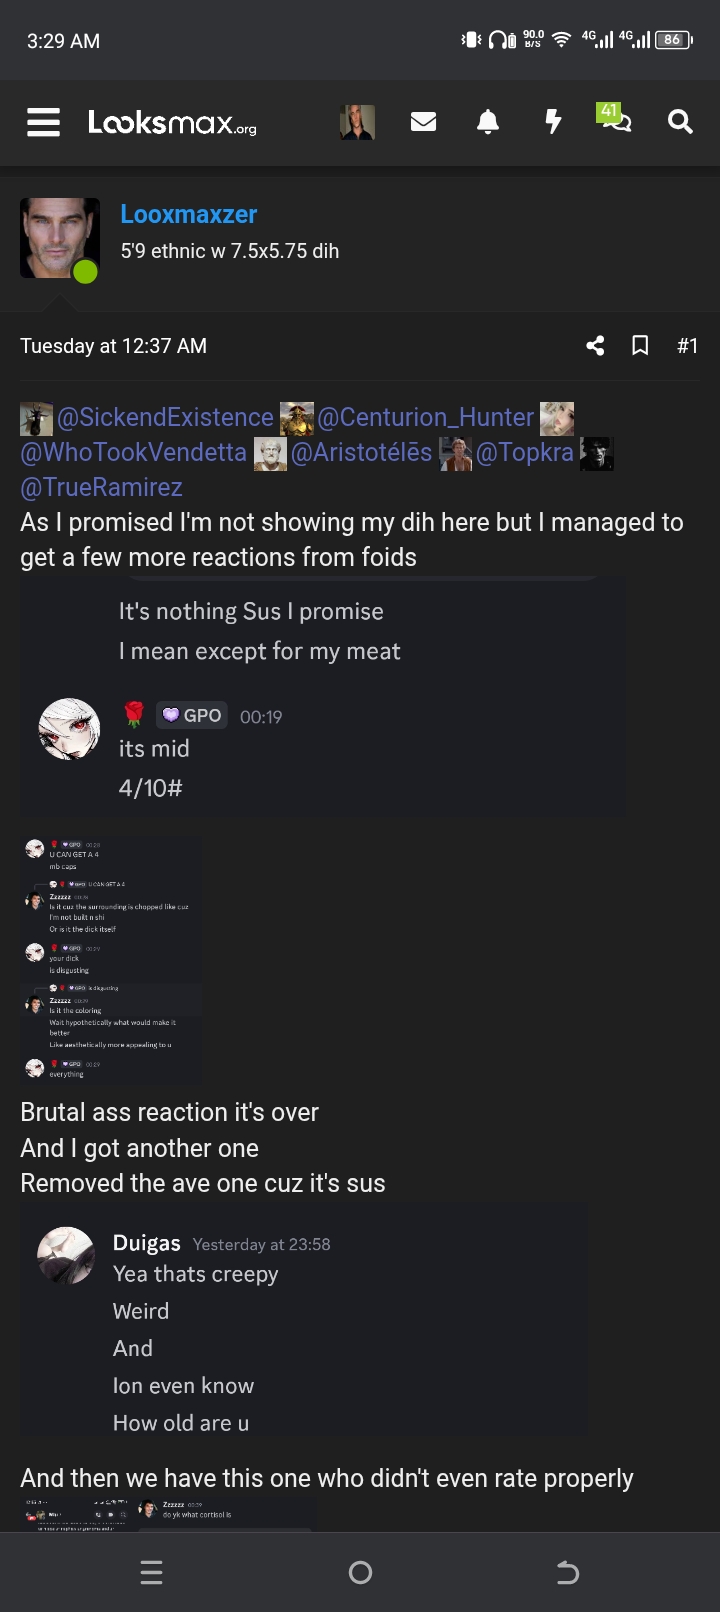Tap the Android home button
720x1612 pixels.
coord(360,1572)
